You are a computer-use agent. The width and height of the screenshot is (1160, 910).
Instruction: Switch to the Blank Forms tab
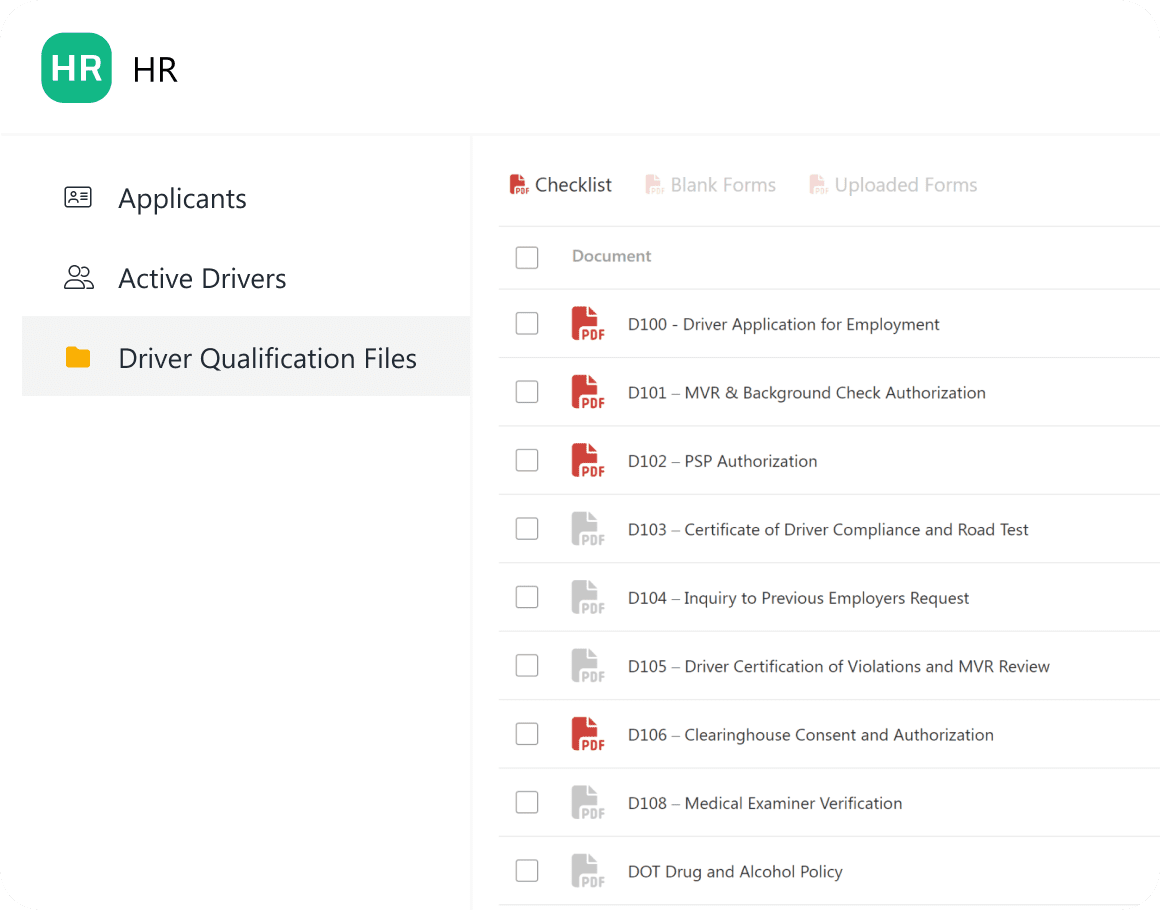click(711, 184)
